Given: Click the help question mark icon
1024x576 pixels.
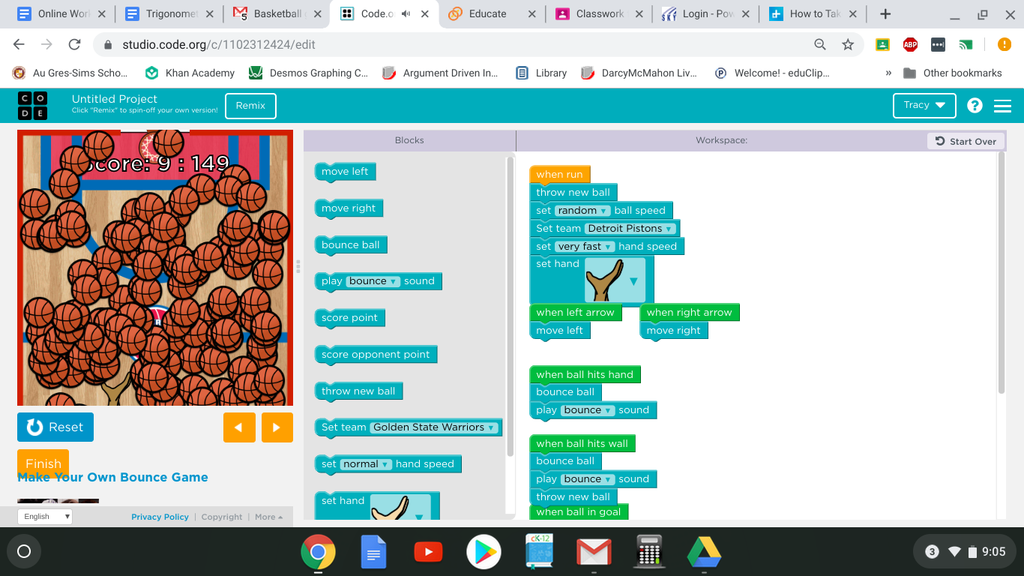Looking at the screenshot, I should (x=974, y=106).
